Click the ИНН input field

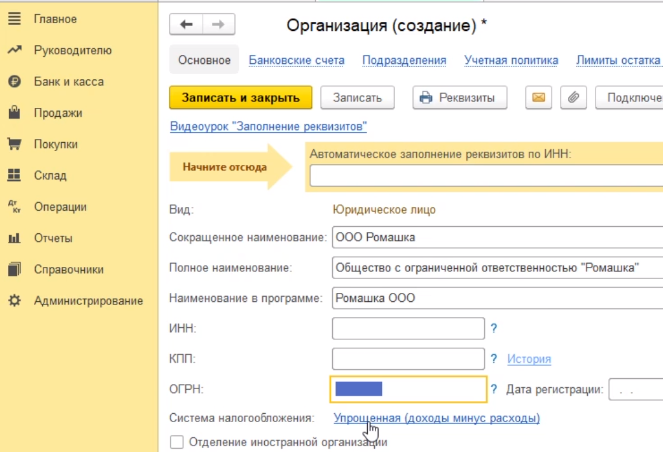[407, 328]
